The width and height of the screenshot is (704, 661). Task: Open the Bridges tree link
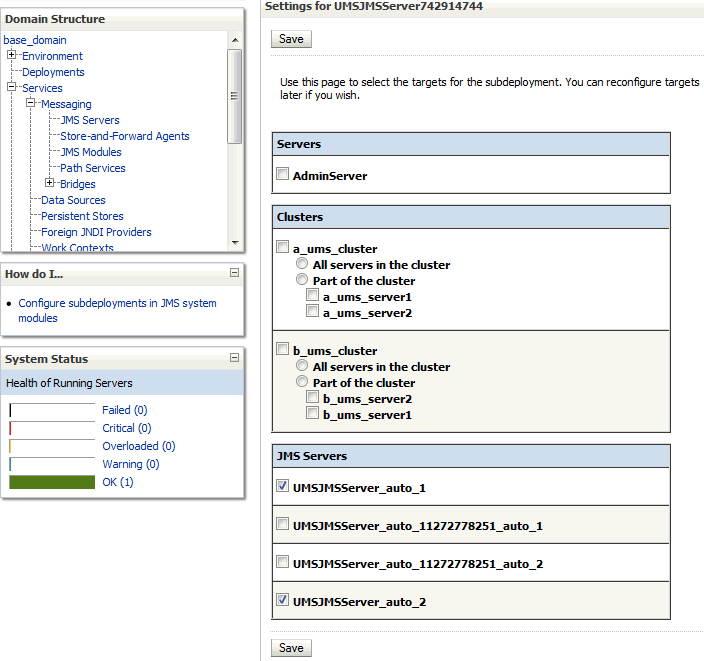(x=78, y=184)
